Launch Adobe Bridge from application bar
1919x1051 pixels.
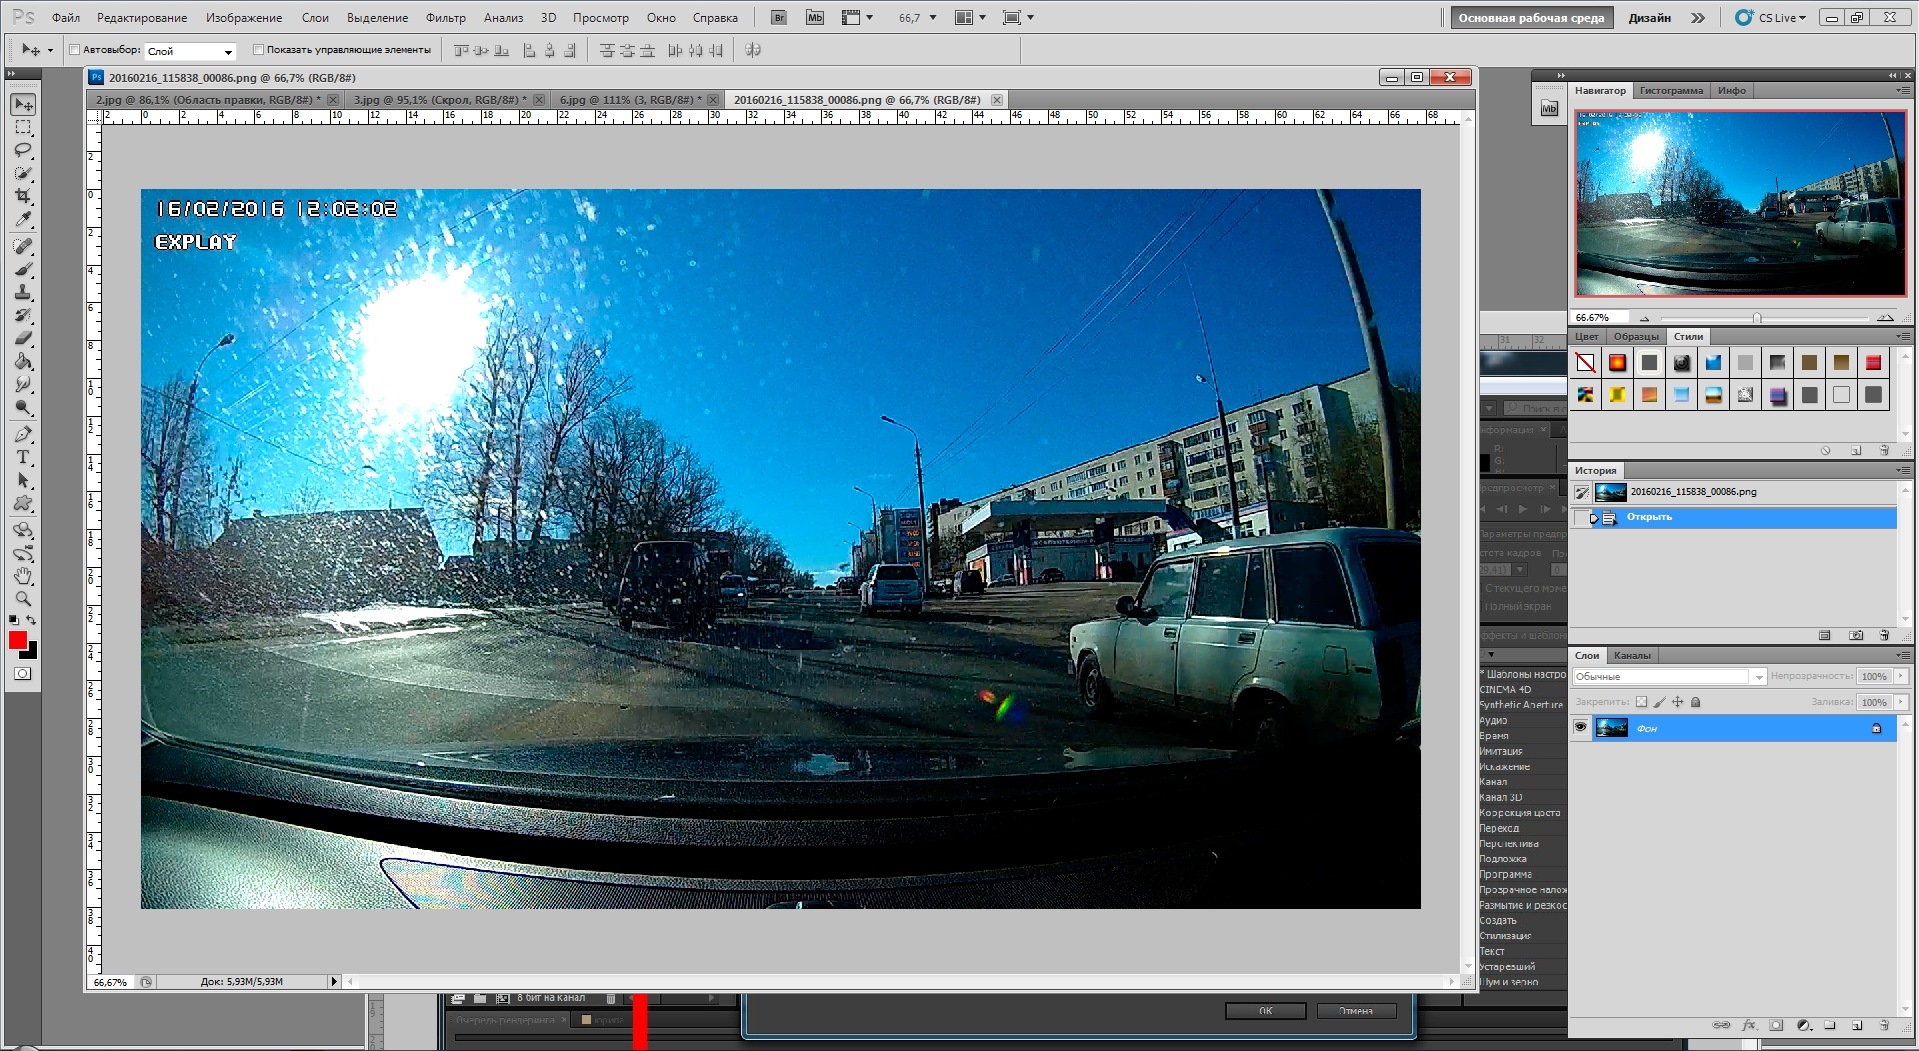[780, 17]
